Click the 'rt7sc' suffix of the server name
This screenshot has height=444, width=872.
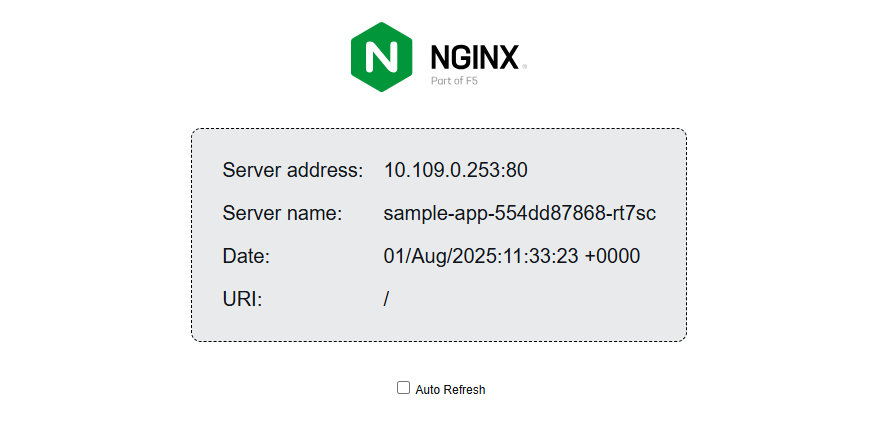[633, 213]
